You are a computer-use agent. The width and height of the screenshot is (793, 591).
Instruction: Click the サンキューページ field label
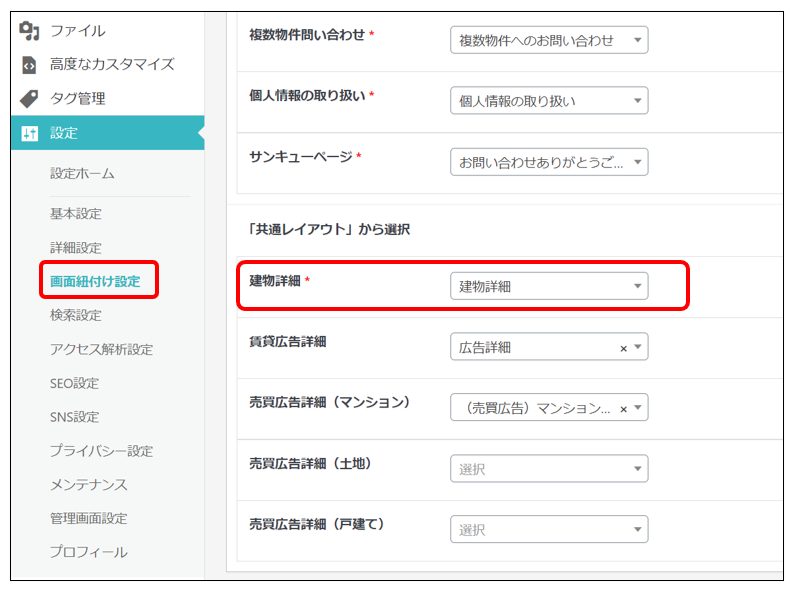click(301, 157)
